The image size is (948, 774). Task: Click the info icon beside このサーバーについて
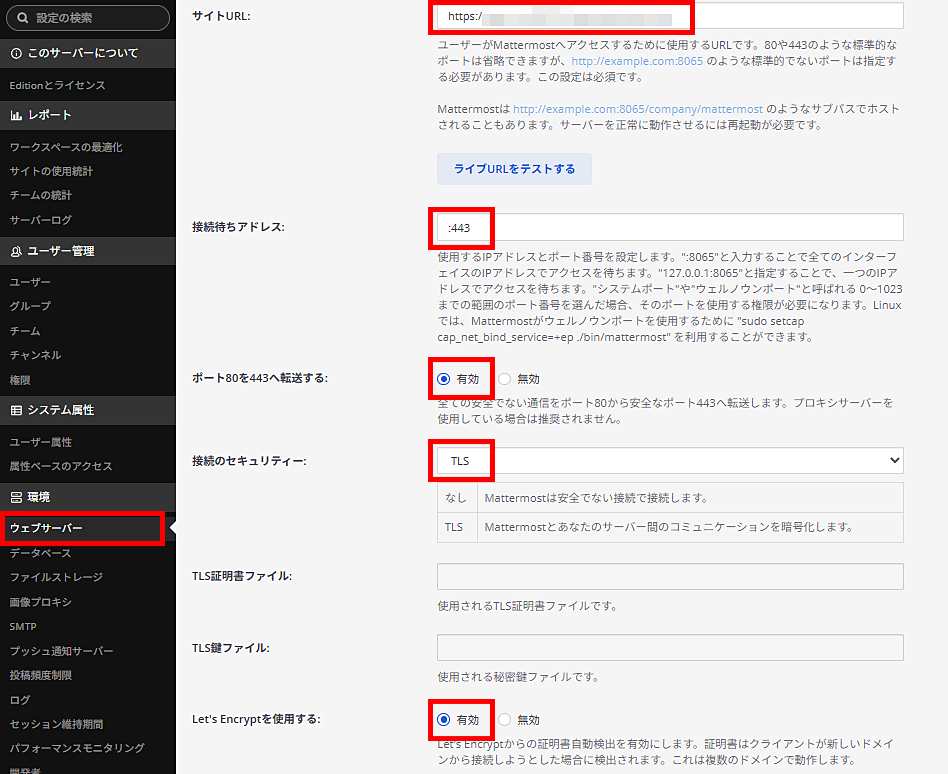[16, 53]
